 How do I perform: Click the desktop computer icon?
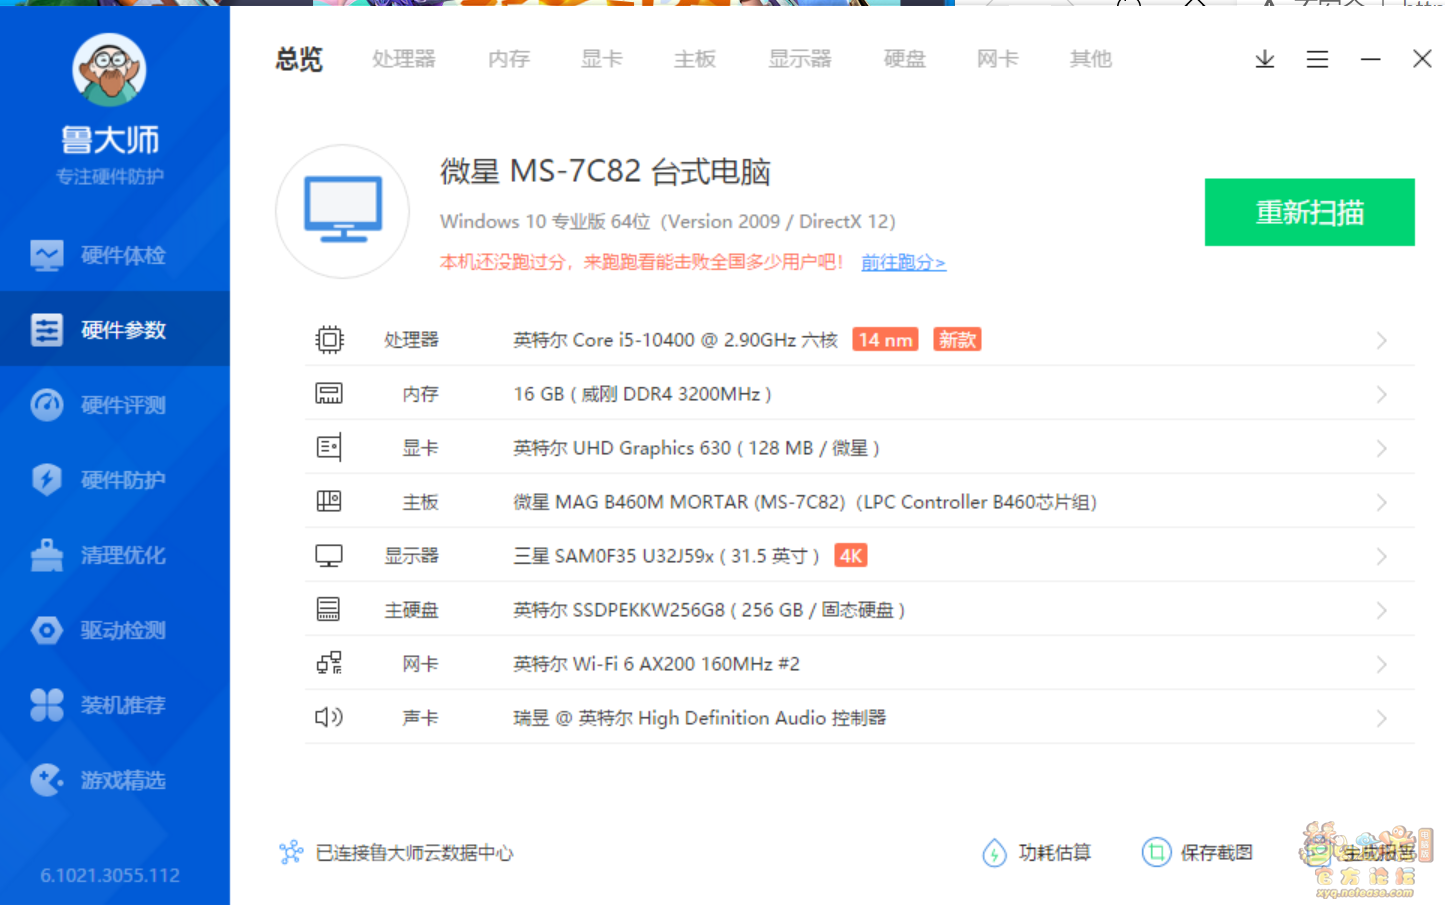[343, 211]
